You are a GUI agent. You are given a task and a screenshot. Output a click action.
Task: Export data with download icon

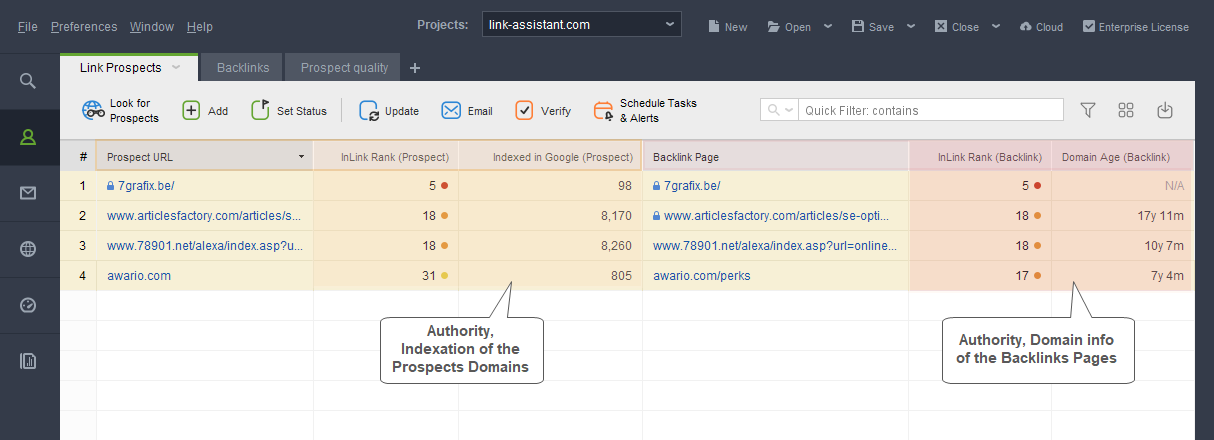(x=1164, y=110)
